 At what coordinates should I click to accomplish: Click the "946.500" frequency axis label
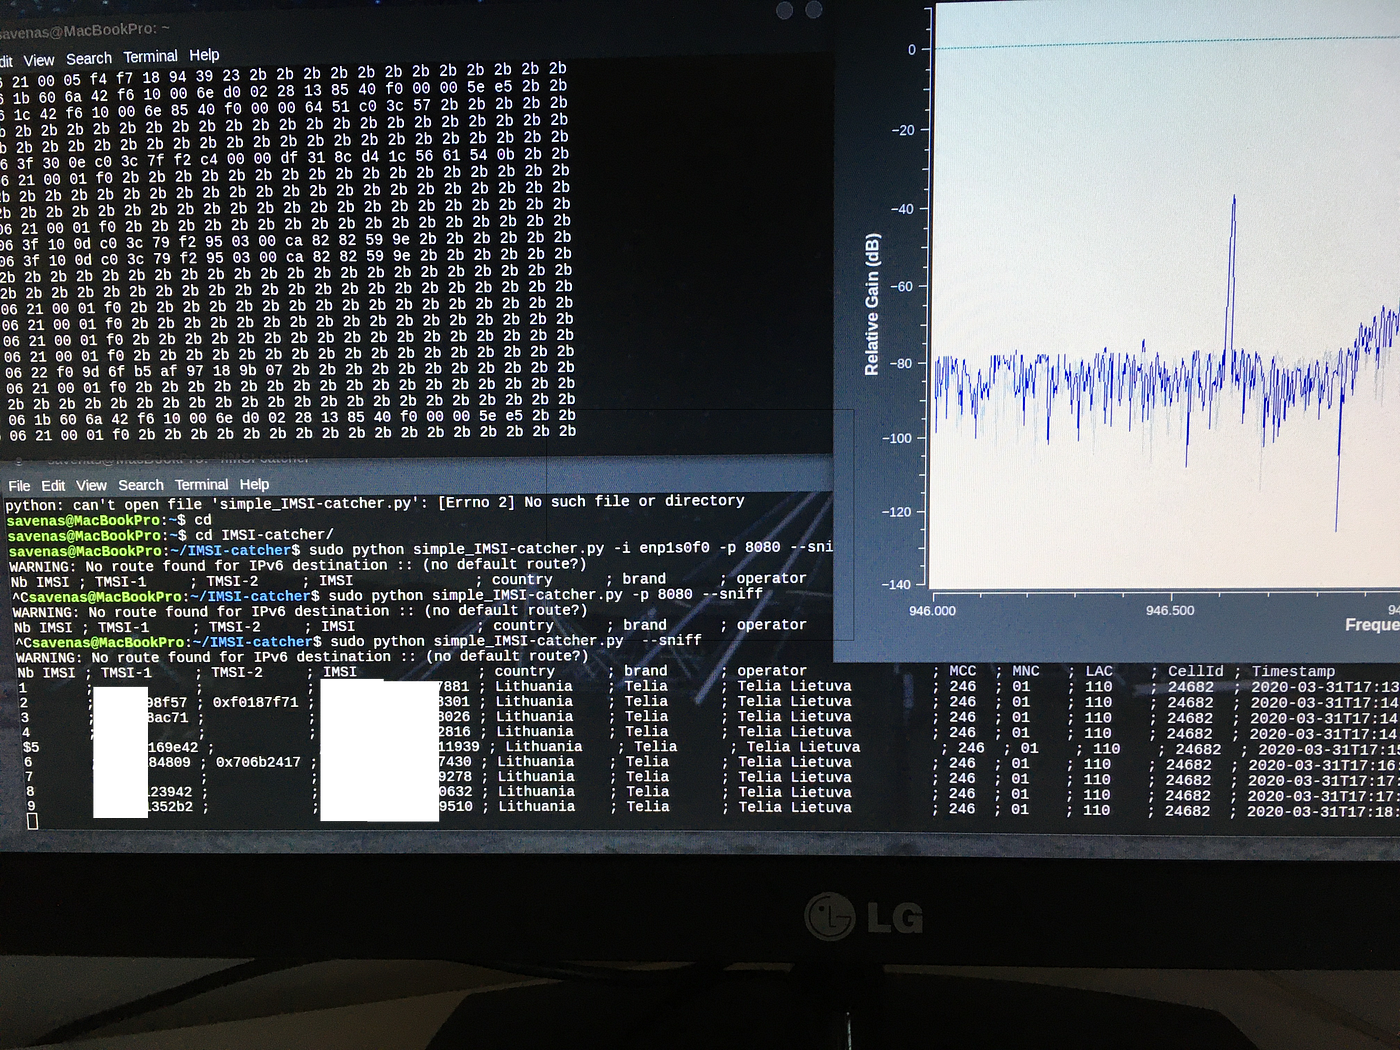coord(1170,610)
